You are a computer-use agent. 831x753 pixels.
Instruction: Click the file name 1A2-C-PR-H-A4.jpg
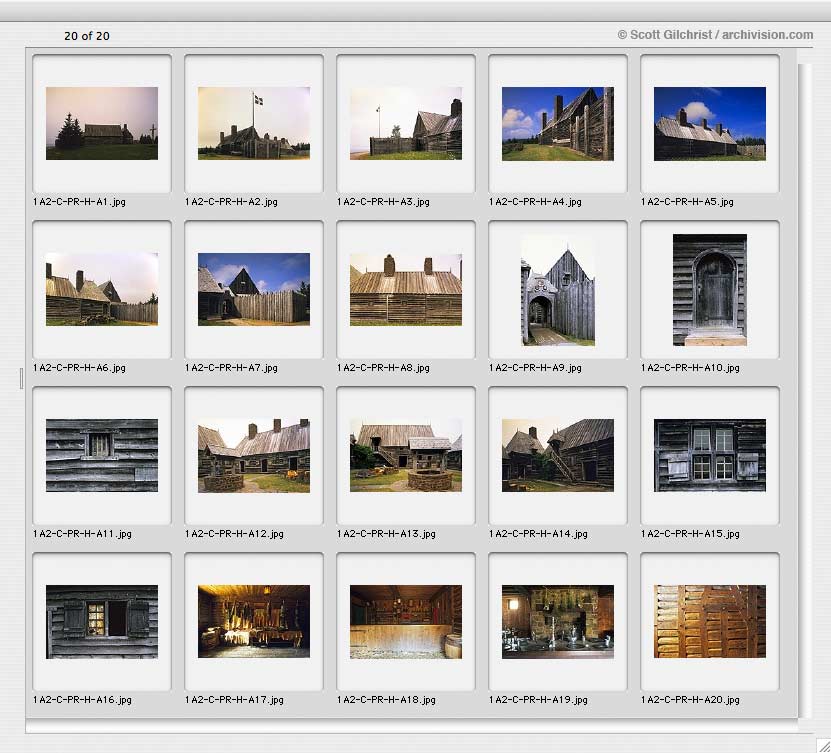[x=535, y=202]
